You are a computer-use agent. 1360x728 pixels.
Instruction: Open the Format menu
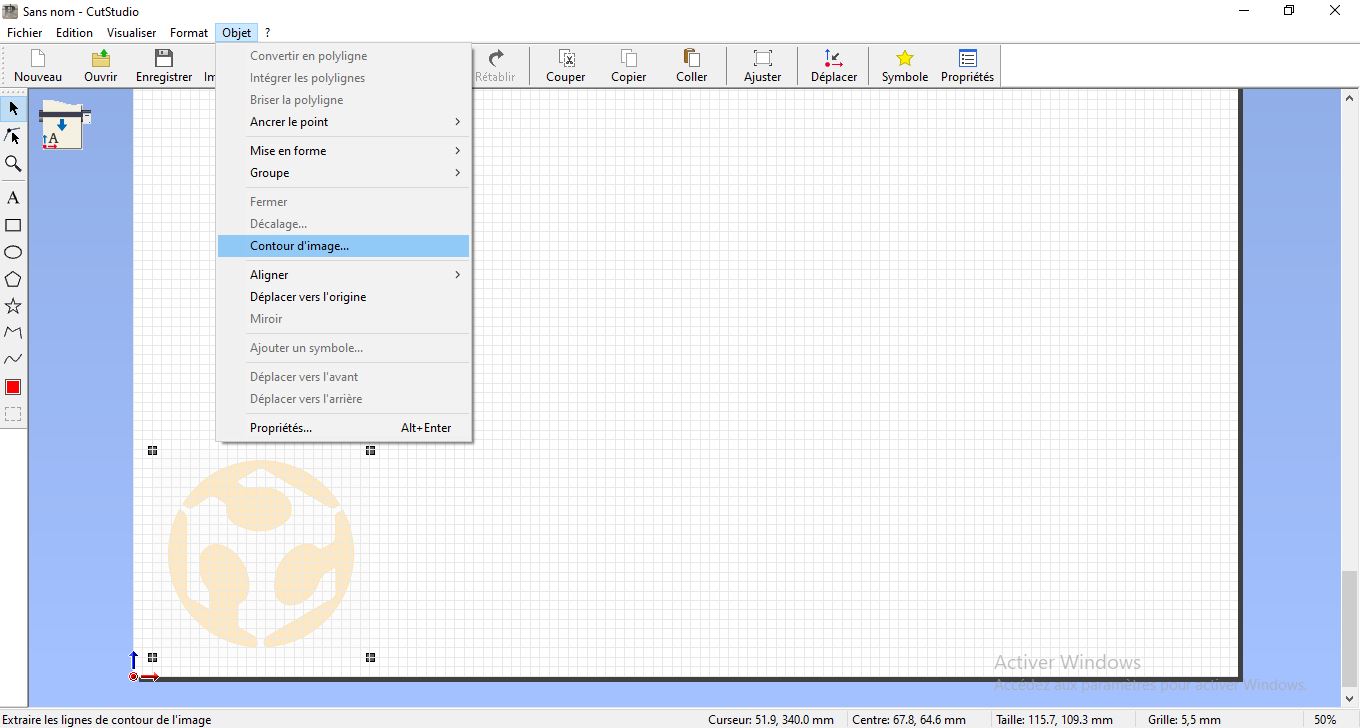pos(189,33)
